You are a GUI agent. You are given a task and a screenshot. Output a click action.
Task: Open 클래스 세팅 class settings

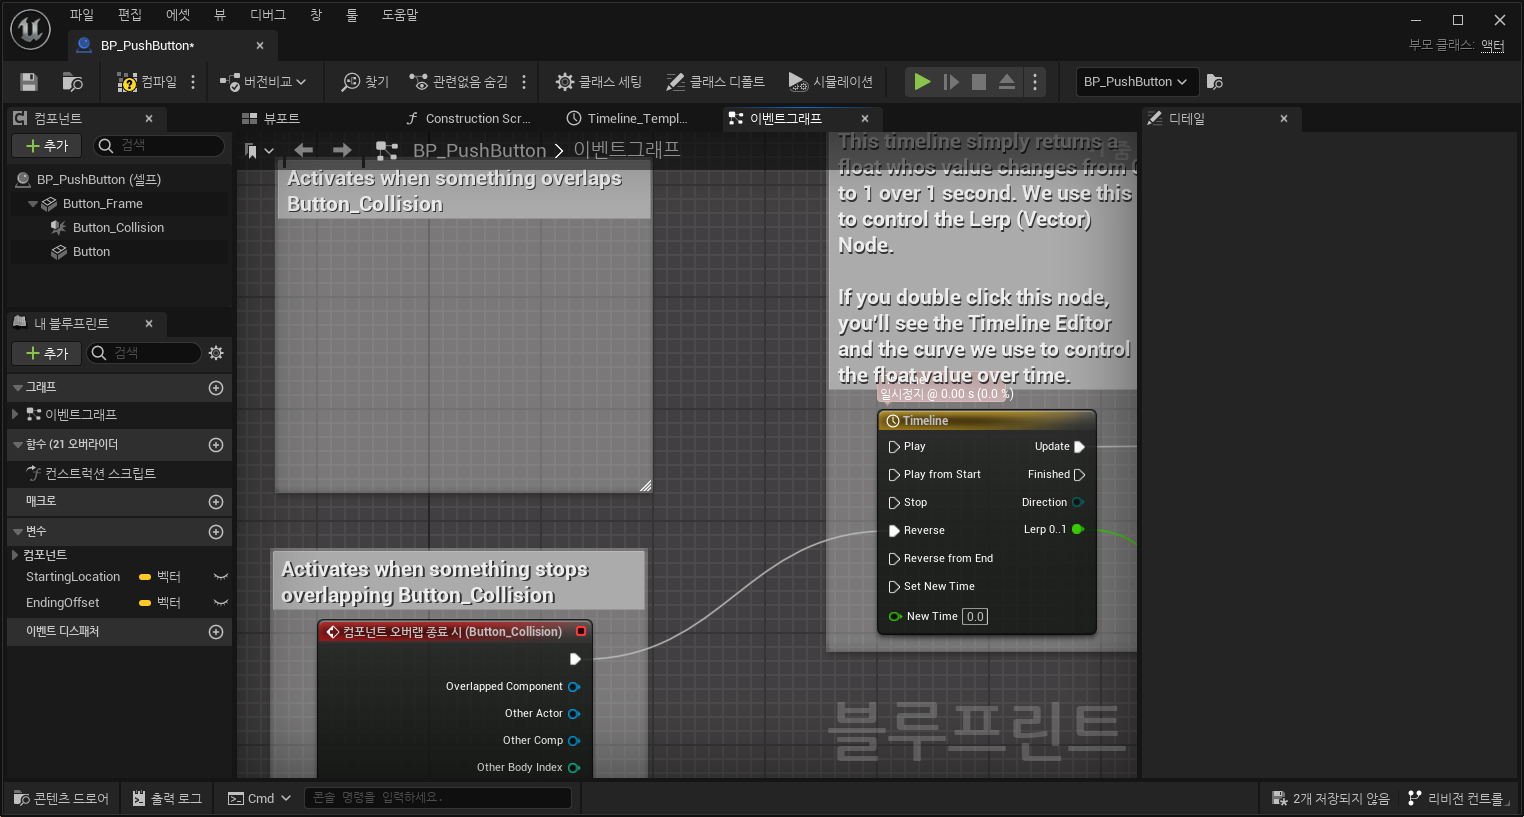tap(599, 82)
